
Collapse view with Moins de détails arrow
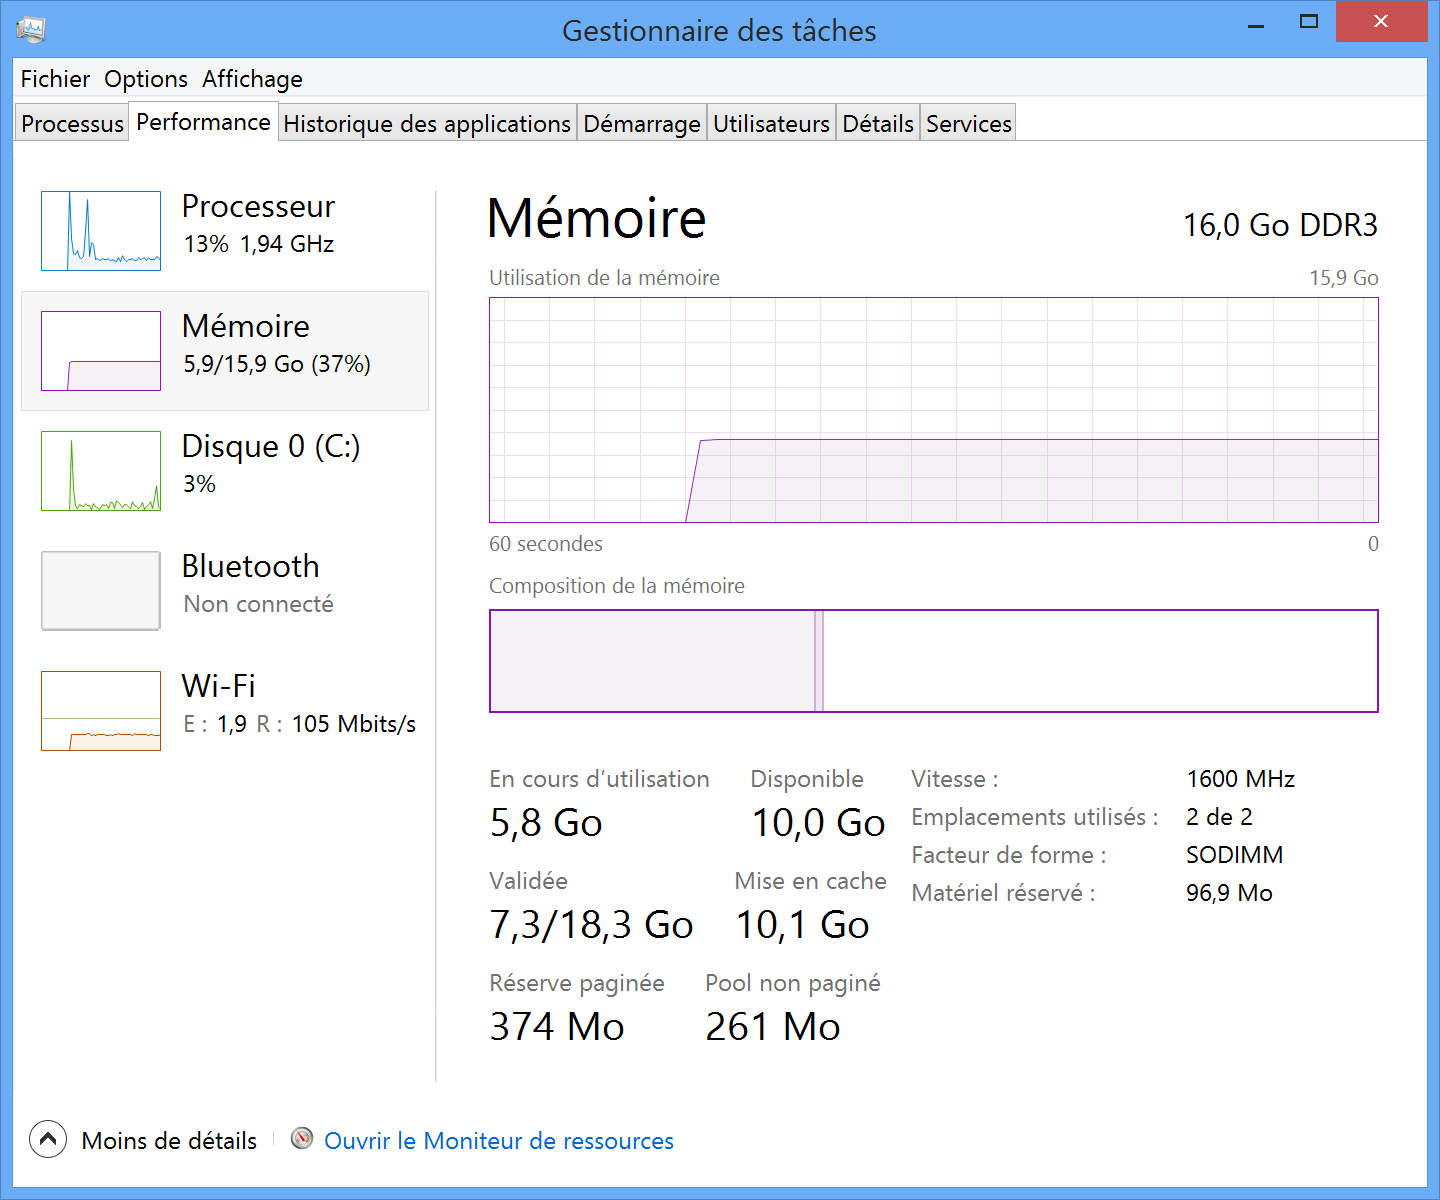48,1139
